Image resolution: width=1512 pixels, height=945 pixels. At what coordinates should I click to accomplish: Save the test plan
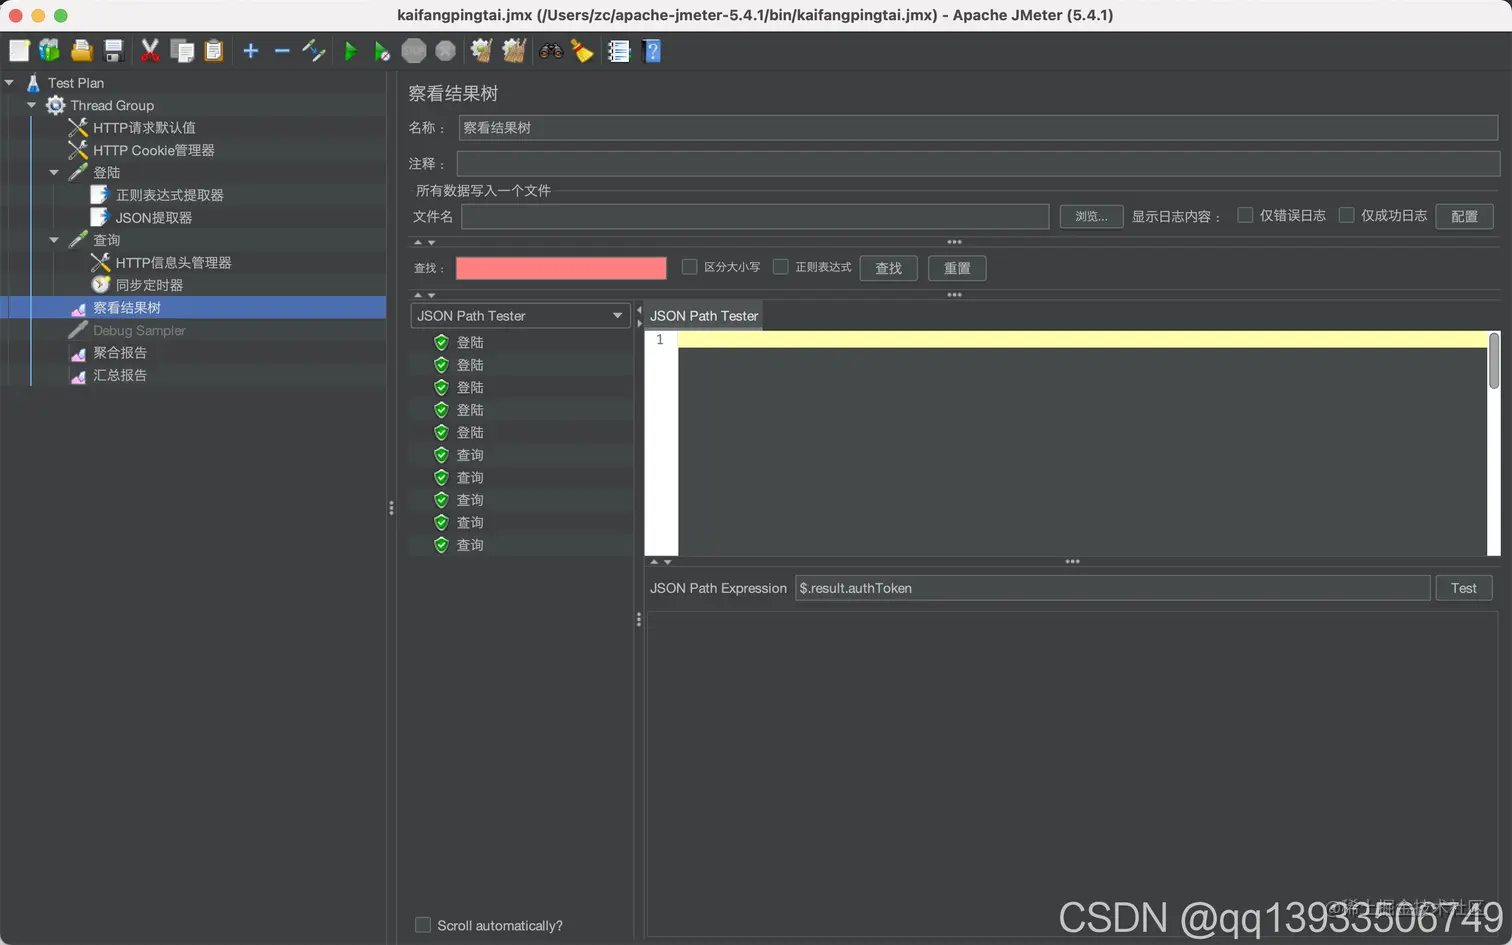(x=114, y=51)
